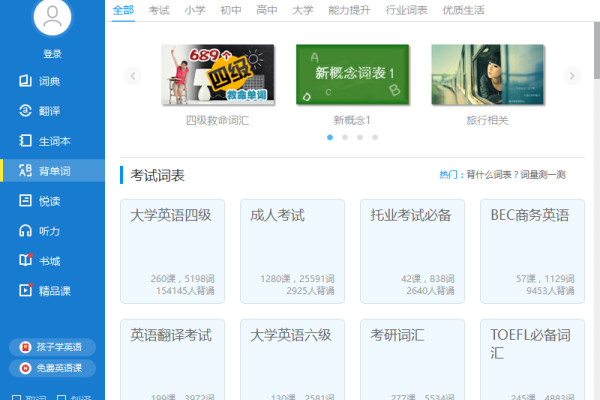Open the 大学英语六级 word list card
The width and height of the screenshot is (600, 400).
(x=292, y=360)
